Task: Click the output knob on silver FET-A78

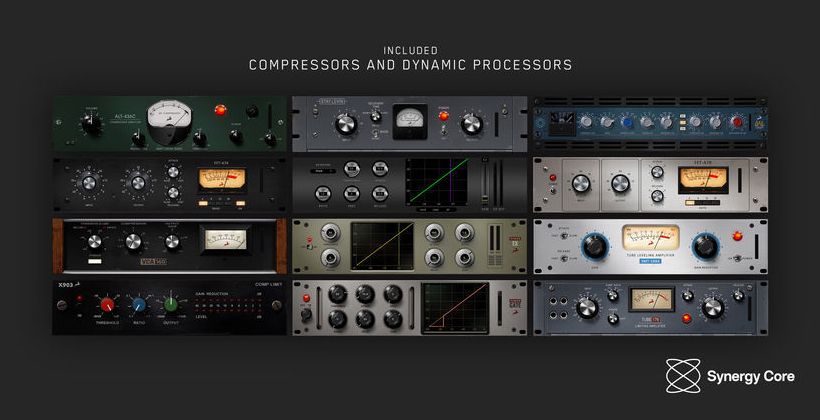Action: click(x=620, y=184)
